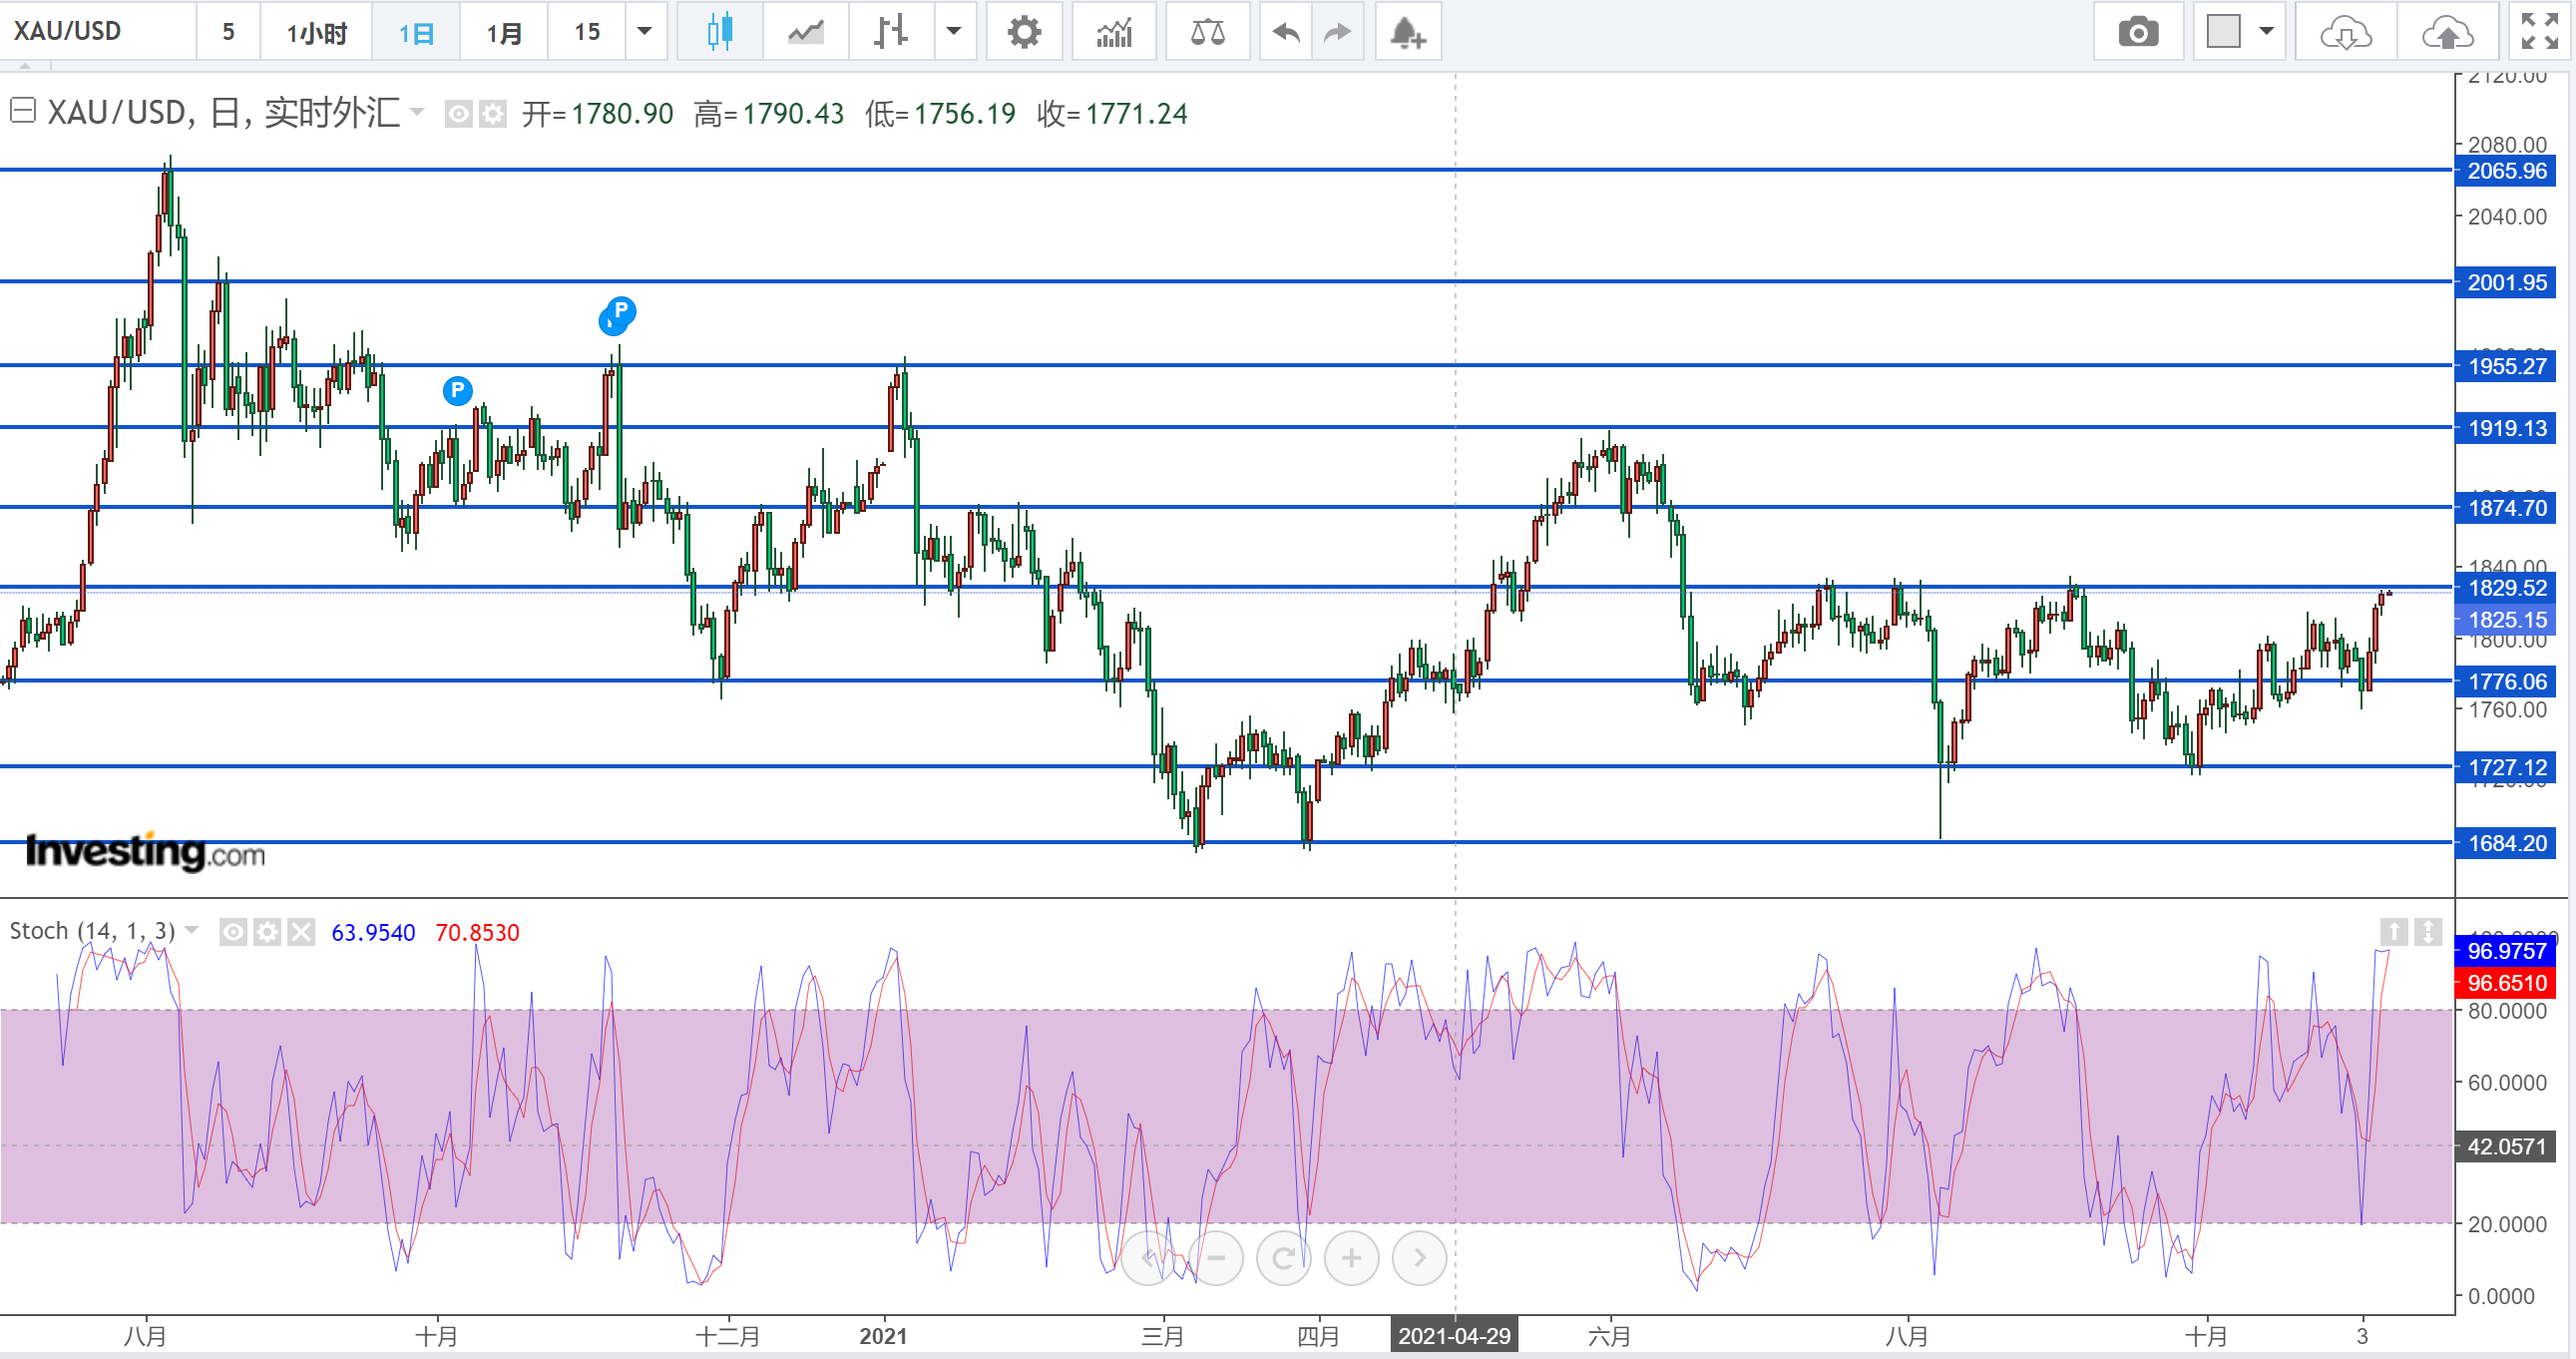Open XAU/USD series settings gear
The width and height of the screenshot is (2576, 1359).
coord(492,114)
